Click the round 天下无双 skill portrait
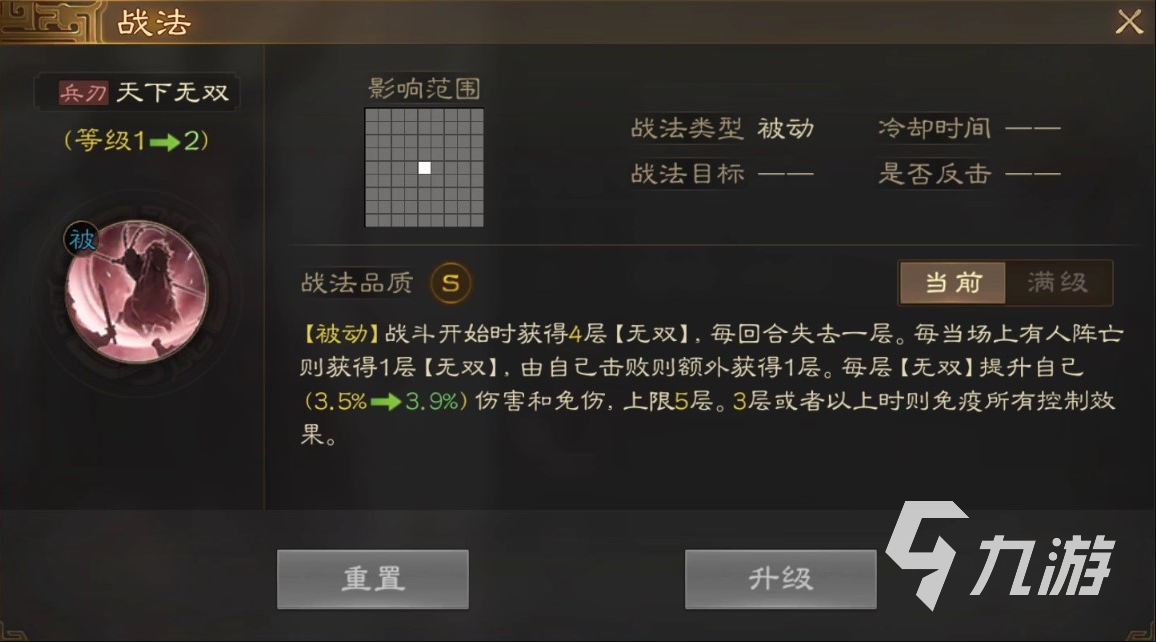Viewport: 1156px width, 642px height. click(x=136, y=293)
